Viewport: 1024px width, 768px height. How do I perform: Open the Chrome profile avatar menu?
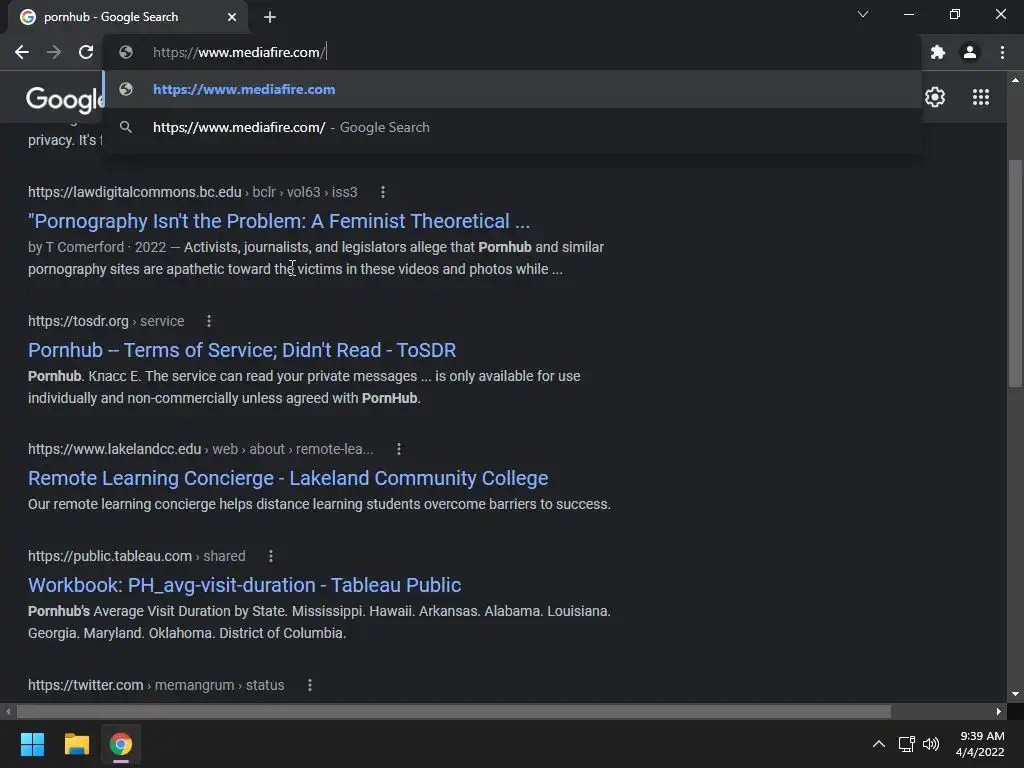[x=970, y=52]
